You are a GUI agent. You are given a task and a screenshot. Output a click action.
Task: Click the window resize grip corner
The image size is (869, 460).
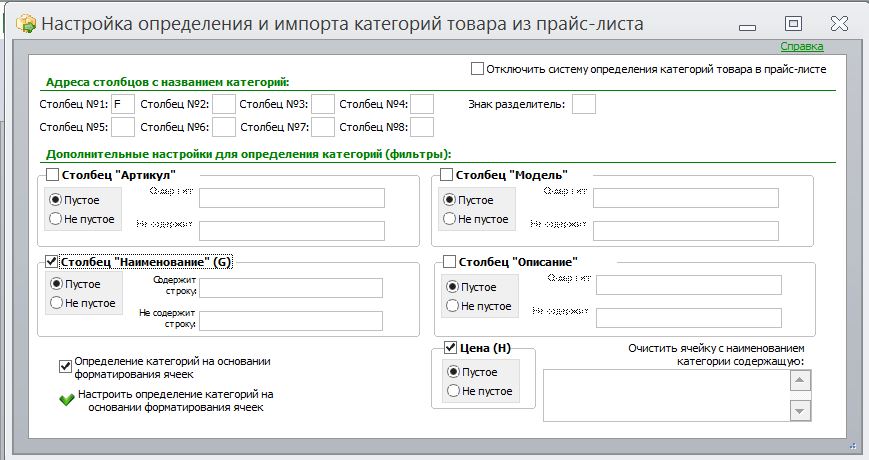click(852, 445)
